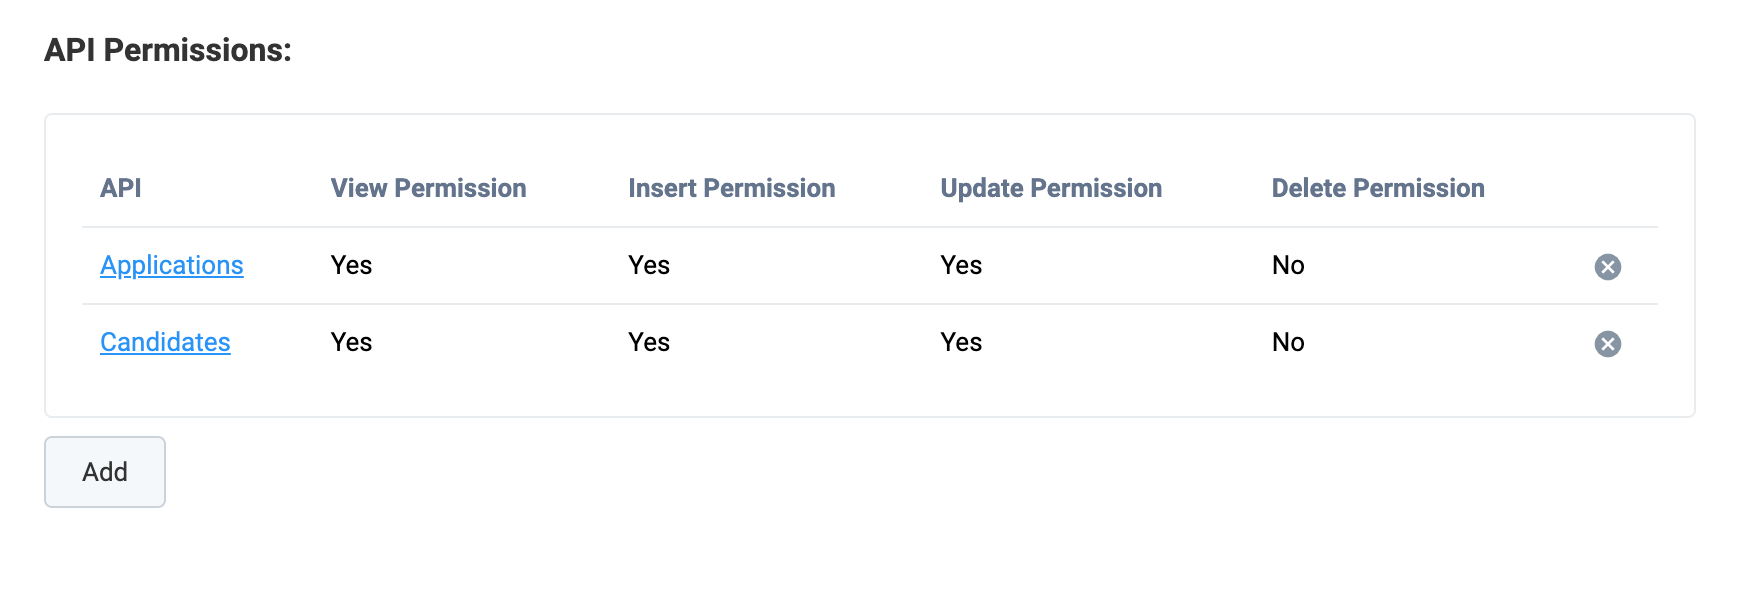Remove the Applications API permission row
Viewport: 1746px width, 602px height.
(1607, 267)
